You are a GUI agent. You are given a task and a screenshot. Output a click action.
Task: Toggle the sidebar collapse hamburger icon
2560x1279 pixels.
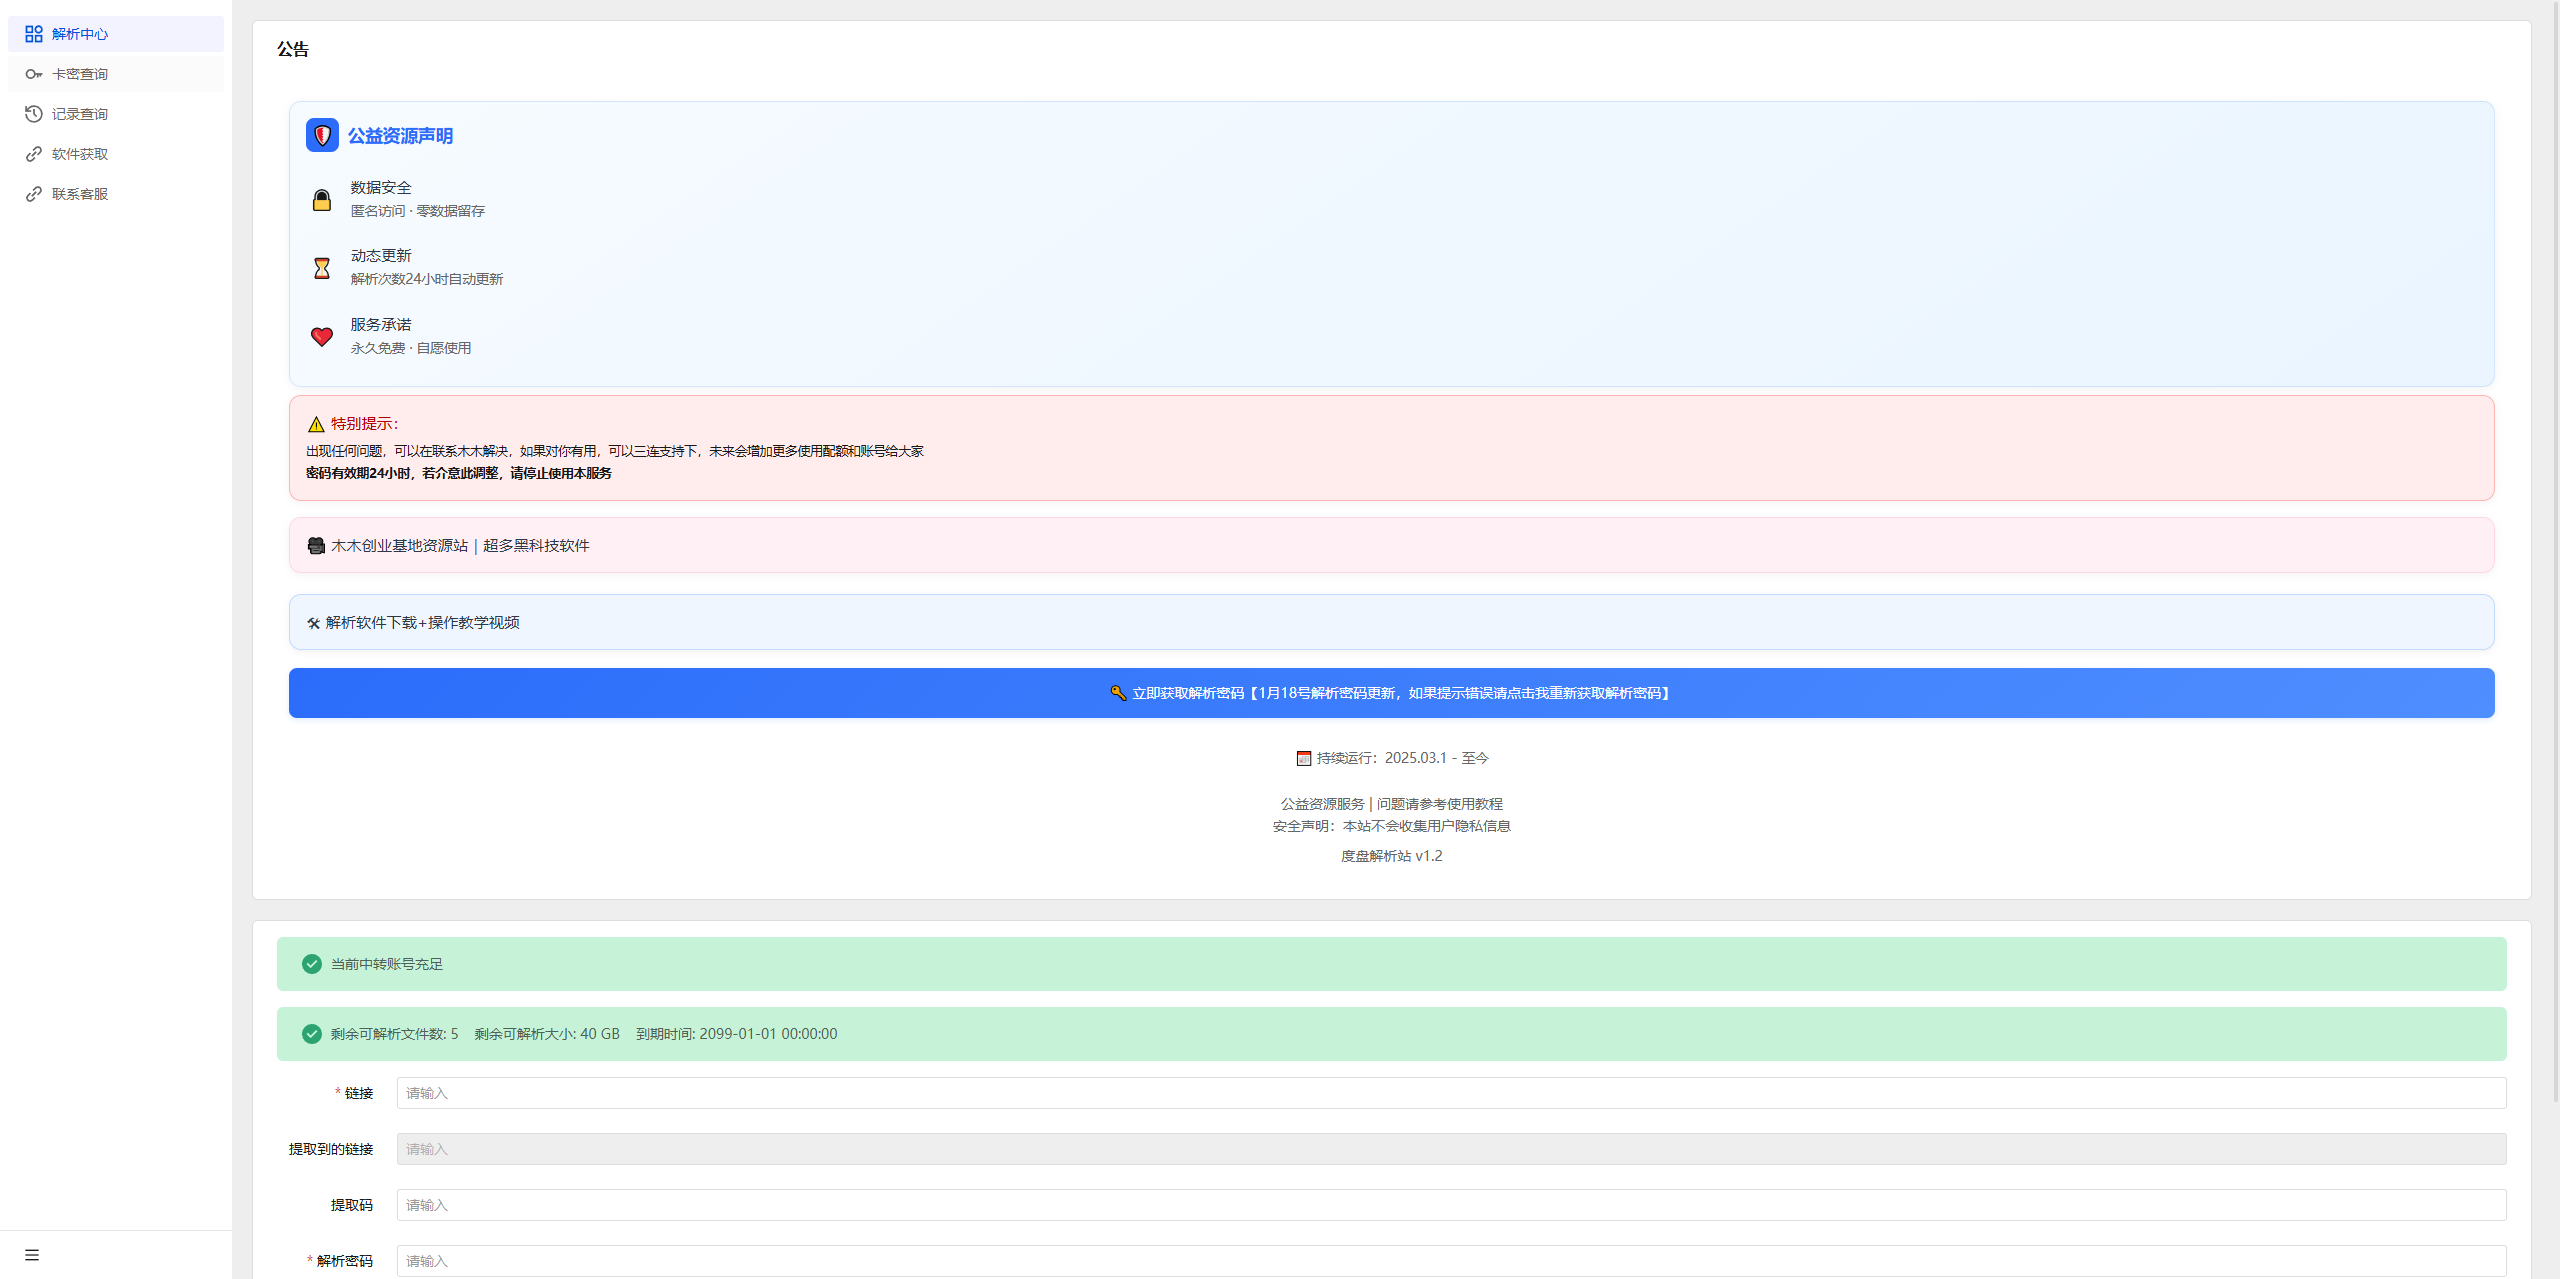click(32, 1255)
